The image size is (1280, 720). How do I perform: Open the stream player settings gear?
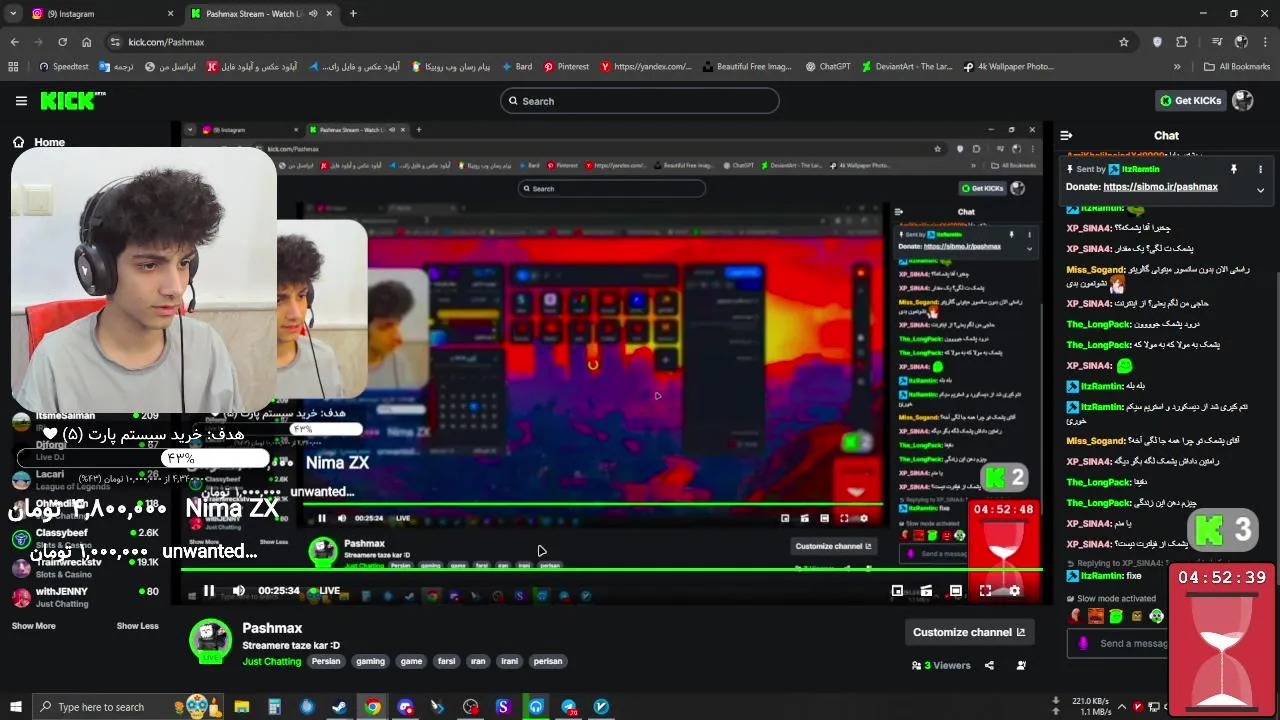(1014, 591)
